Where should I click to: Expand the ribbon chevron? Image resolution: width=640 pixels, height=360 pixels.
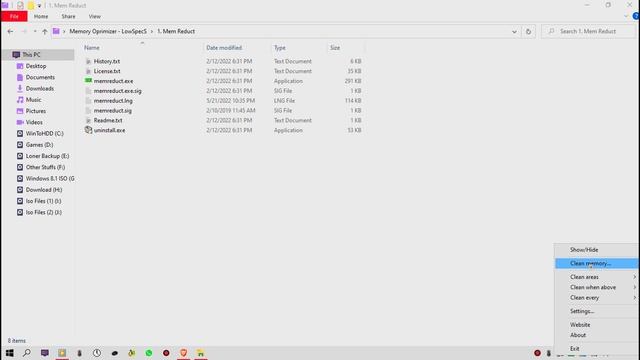click(626, 16)
